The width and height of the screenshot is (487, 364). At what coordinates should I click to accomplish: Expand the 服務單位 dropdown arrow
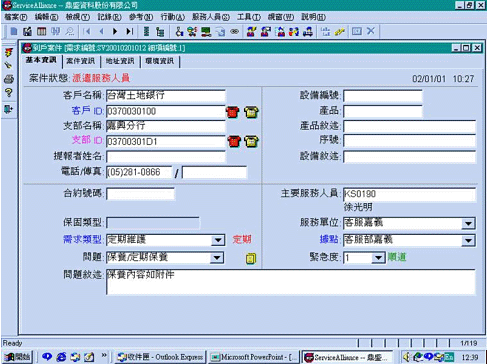468,223
